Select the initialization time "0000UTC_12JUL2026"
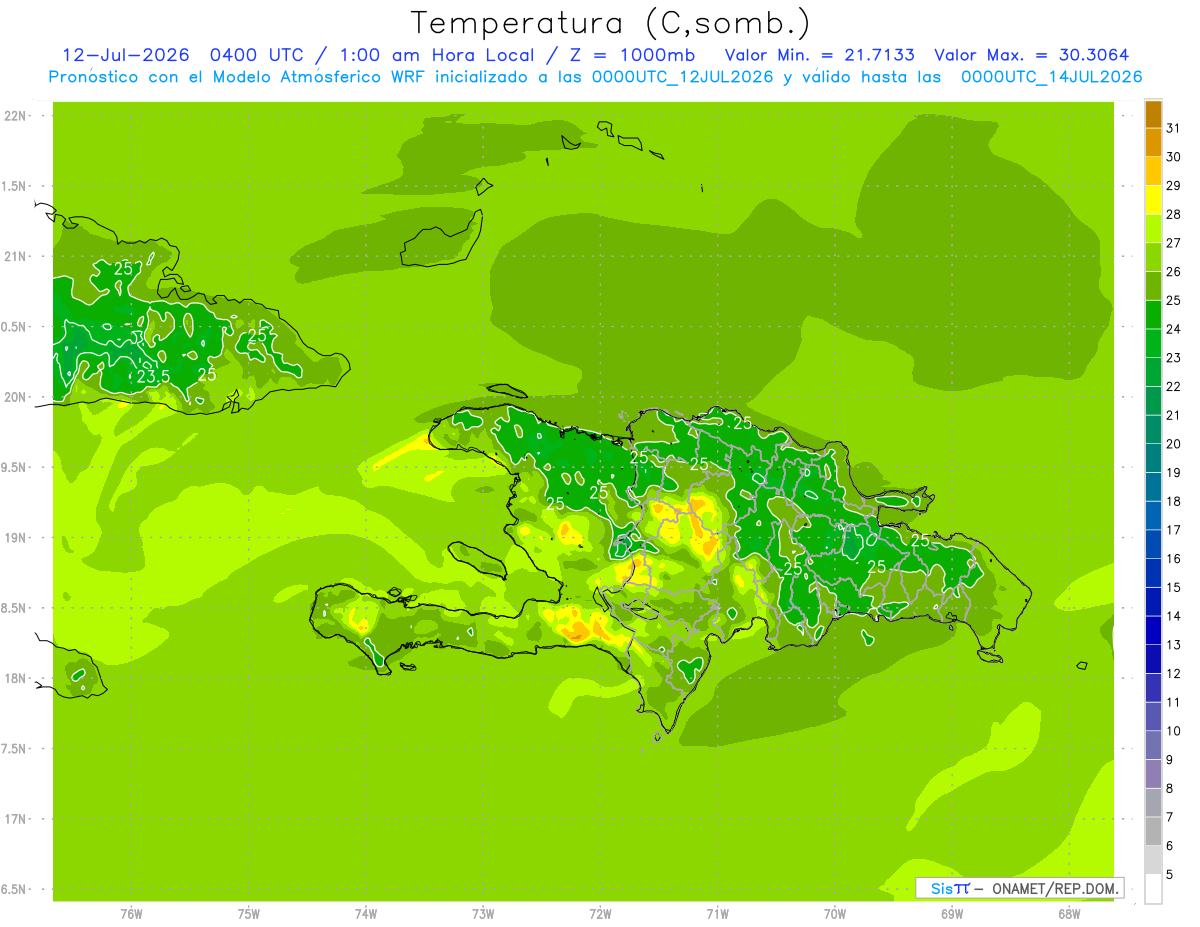This screenshot has height=927, width=1200. point(683,77)
